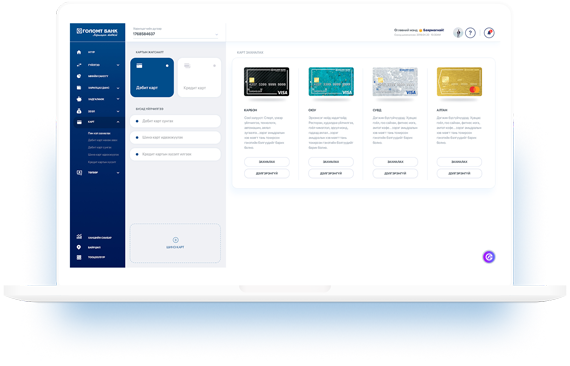Click the card icon on Дебит карт tile

pyautogui.click(x=139, y=66)
